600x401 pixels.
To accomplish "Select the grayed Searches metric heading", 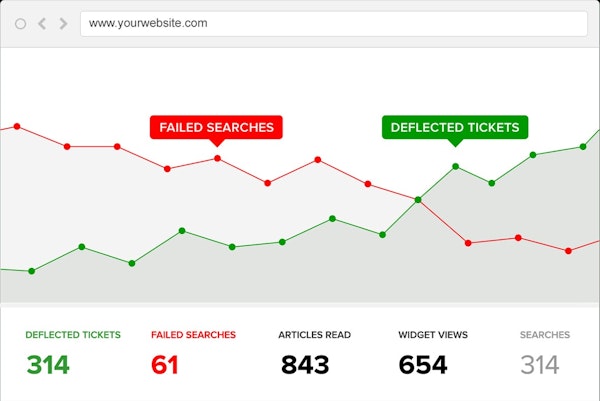I will [545, 335].
